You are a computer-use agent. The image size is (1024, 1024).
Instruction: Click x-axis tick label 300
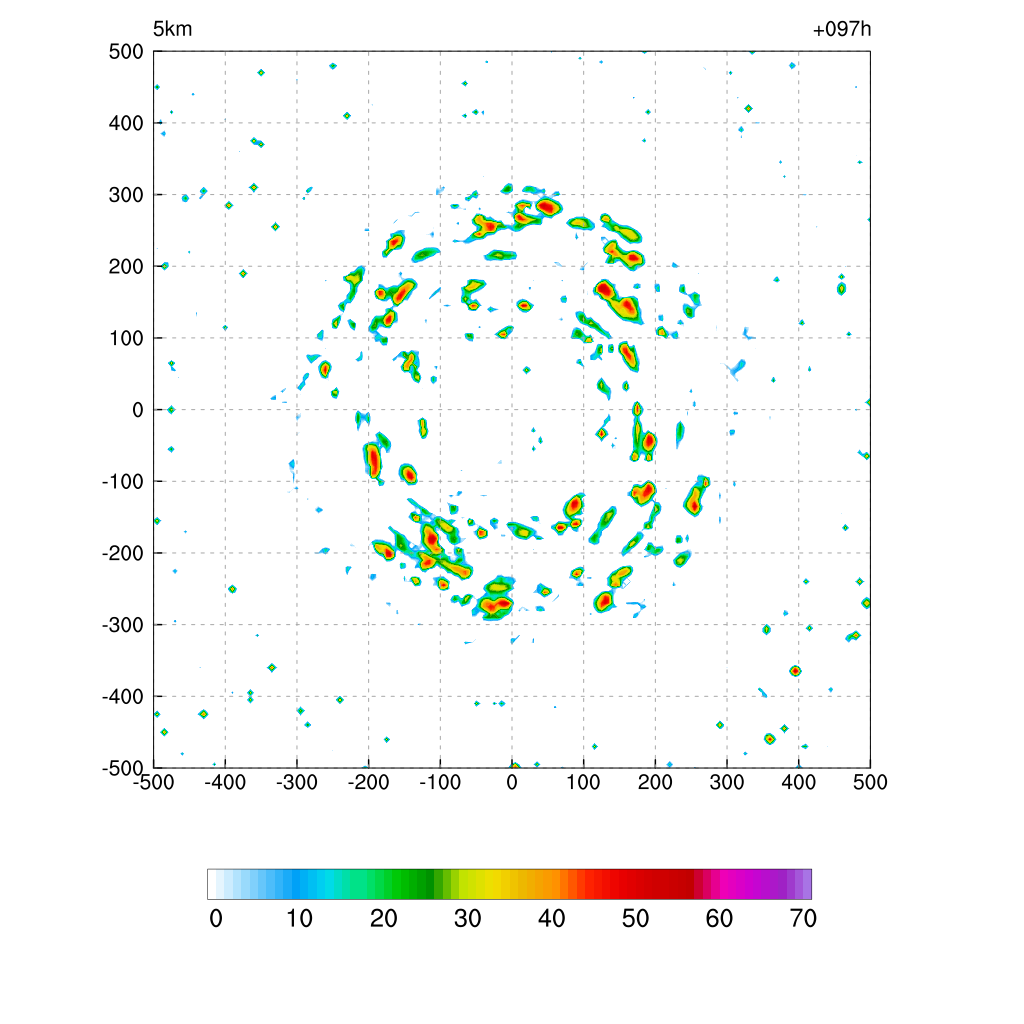point(727,782)
